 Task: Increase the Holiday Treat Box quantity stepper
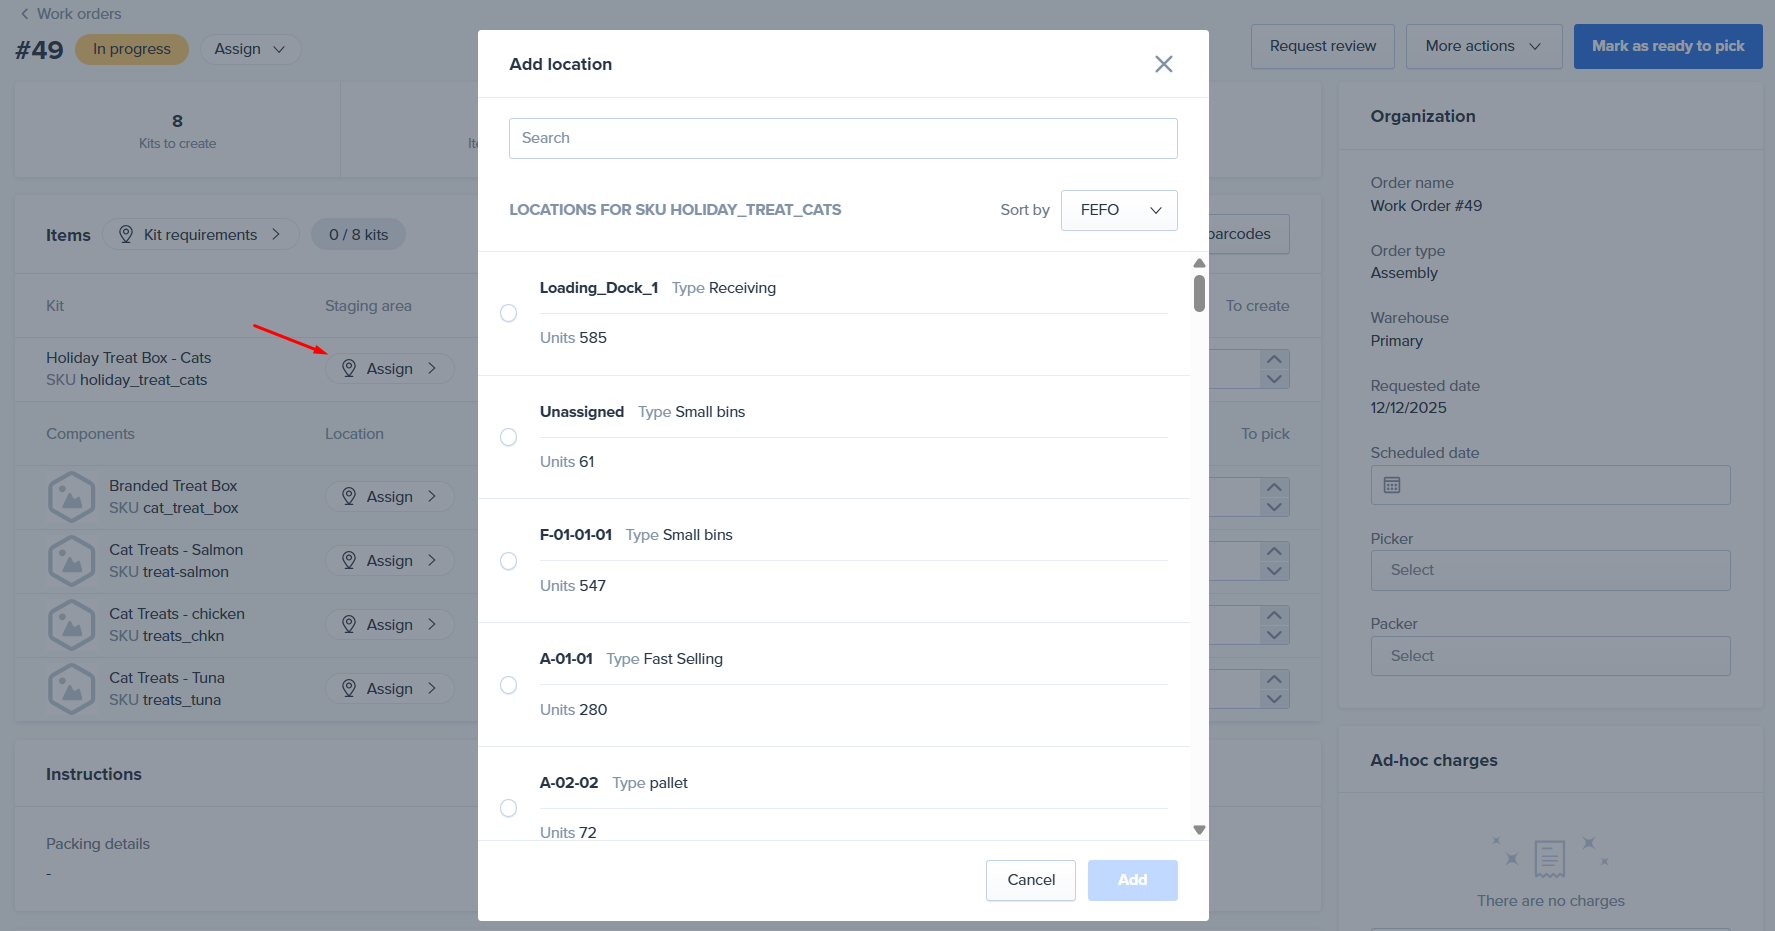(x=1273, y=359)
